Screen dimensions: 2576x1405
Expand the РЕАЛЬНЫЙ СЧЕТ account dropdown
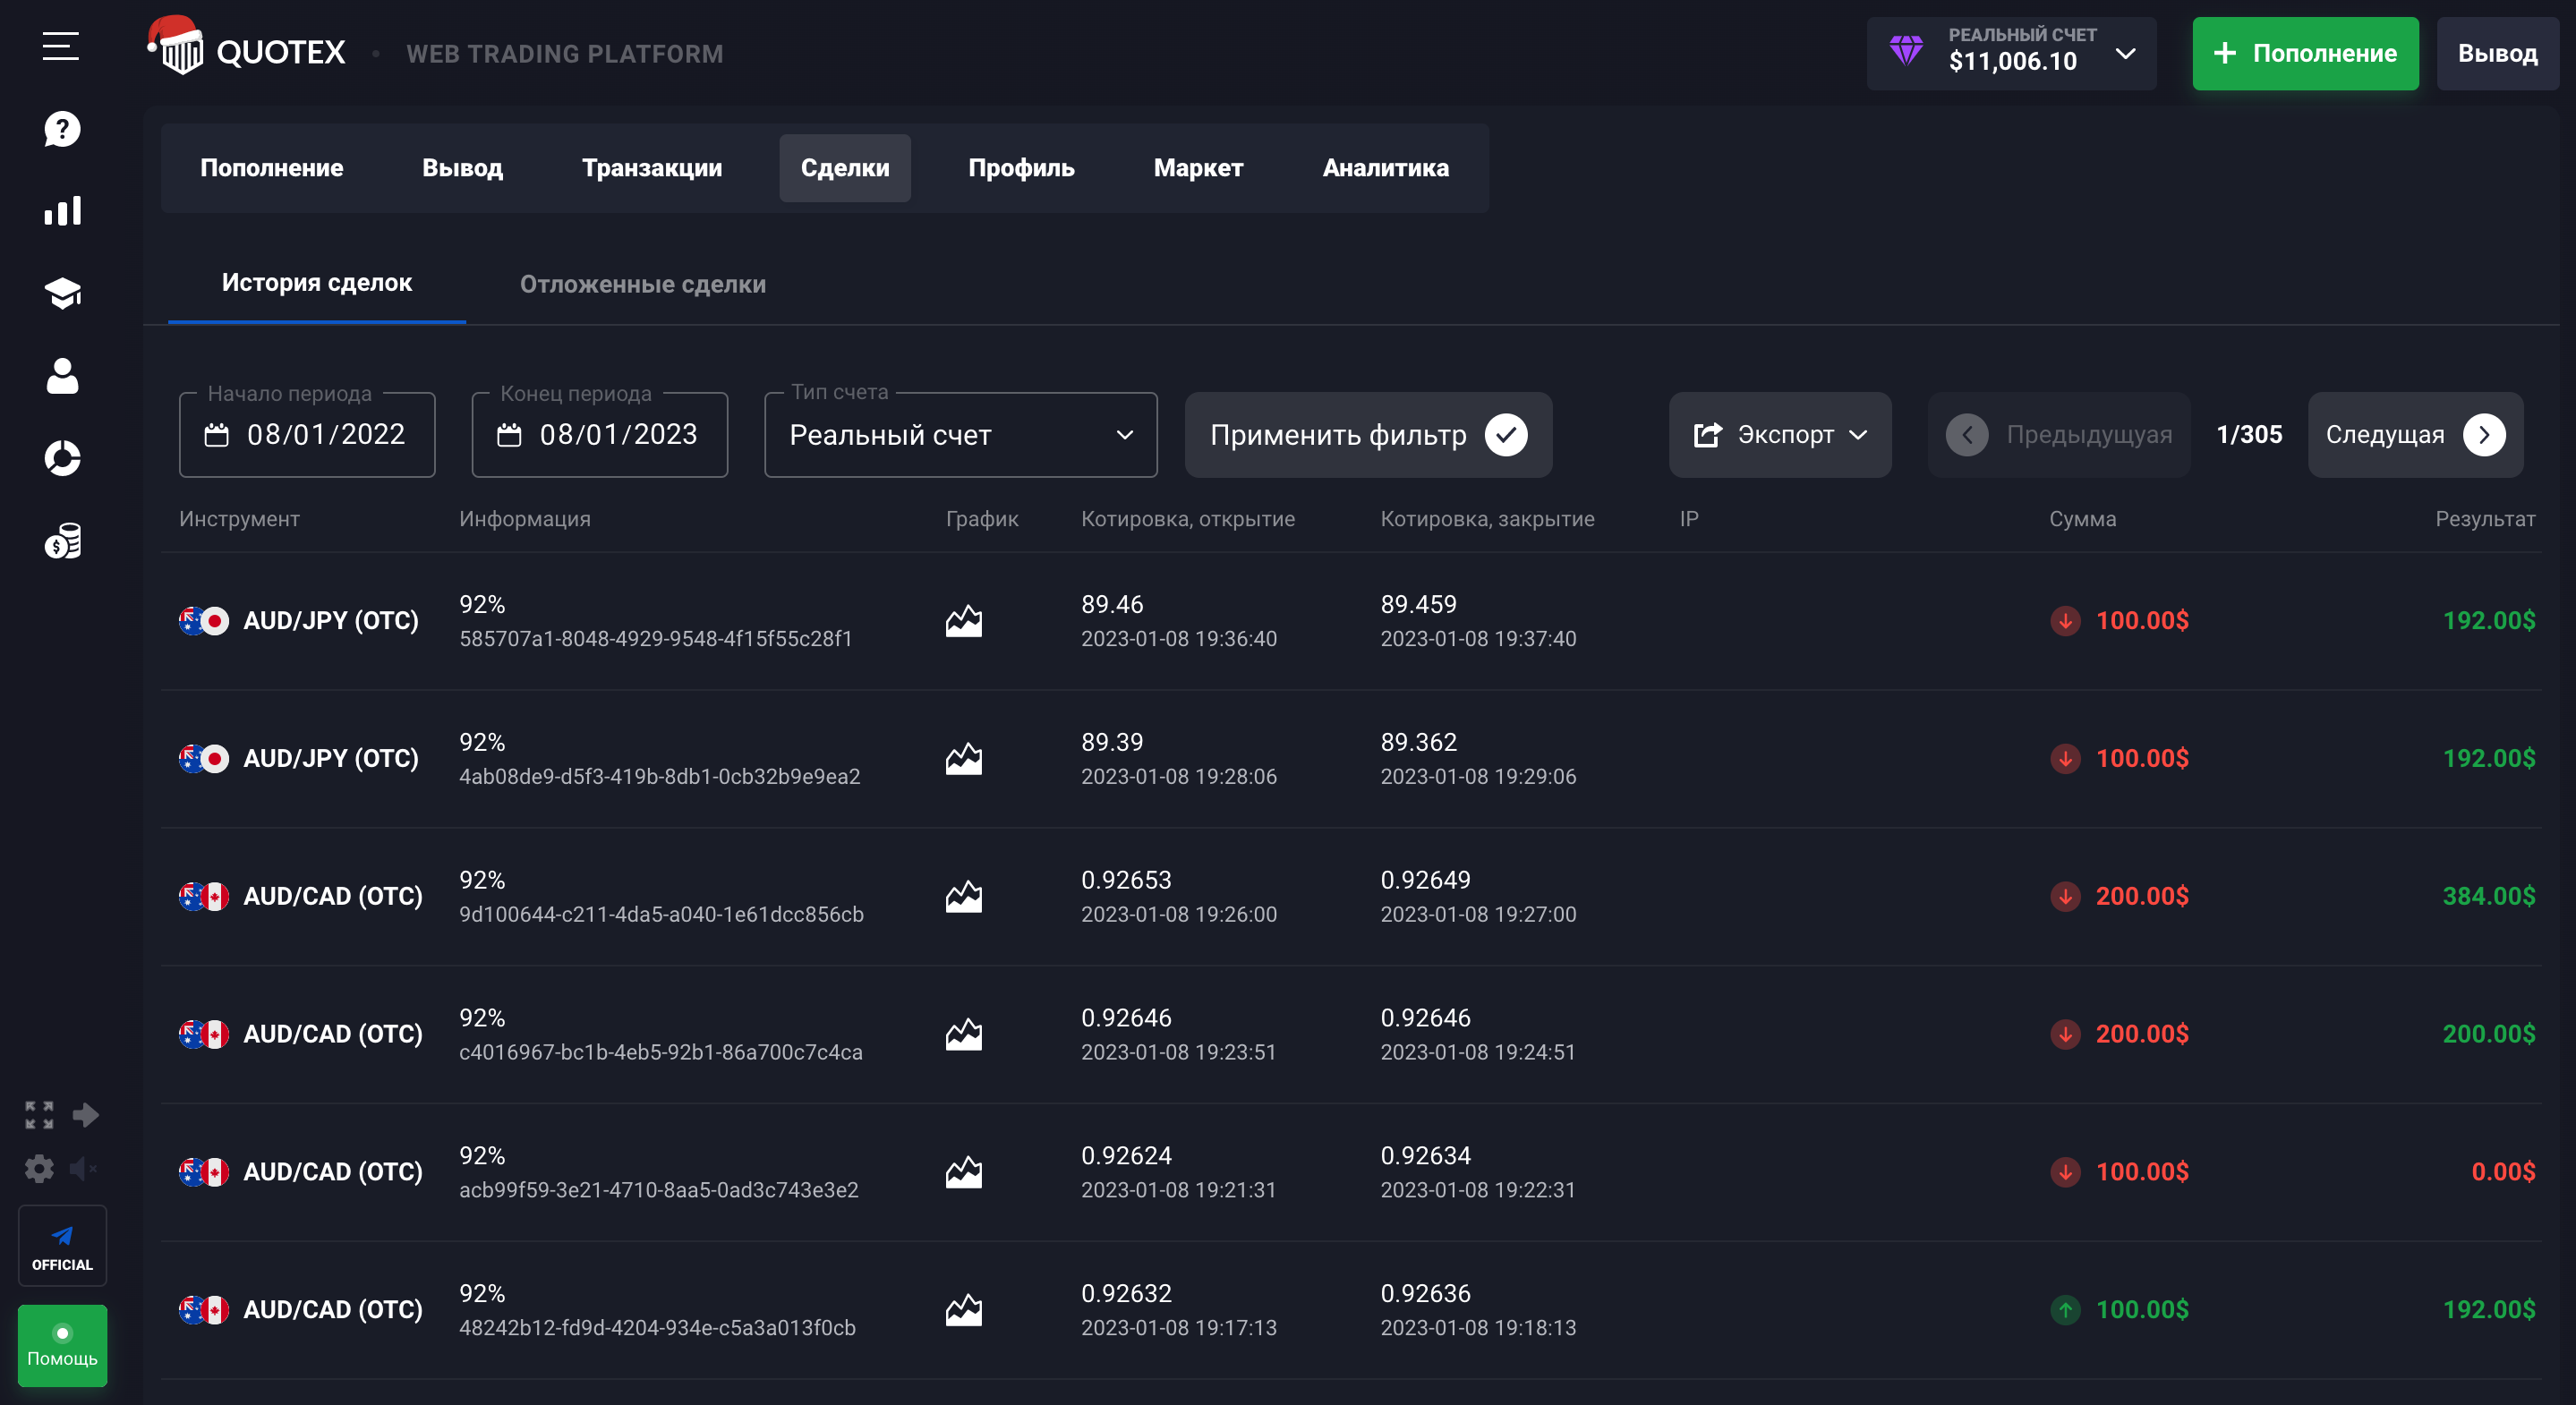click(2011, 53)
